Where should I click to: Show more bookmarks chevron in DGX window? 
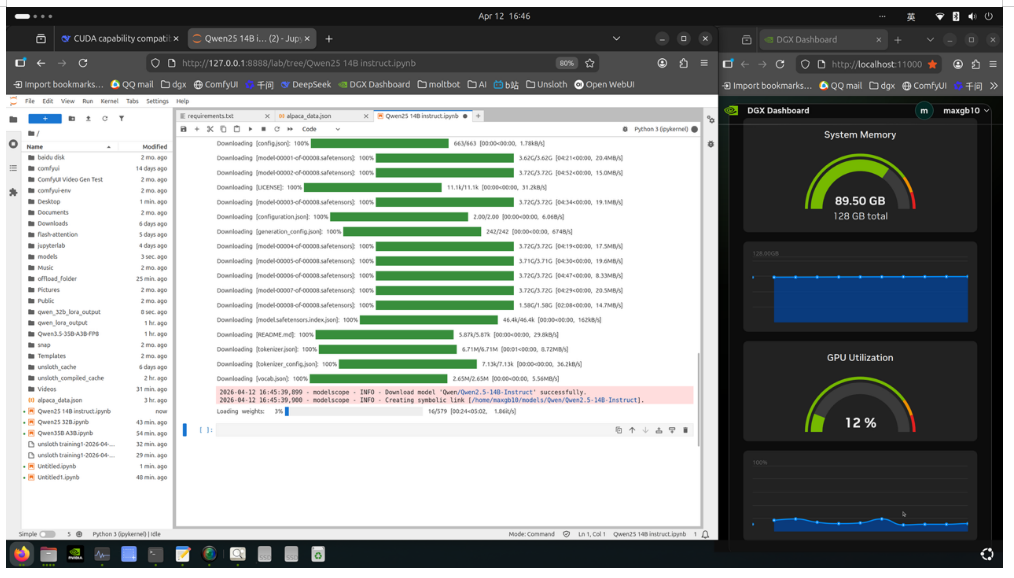[994, 85]
